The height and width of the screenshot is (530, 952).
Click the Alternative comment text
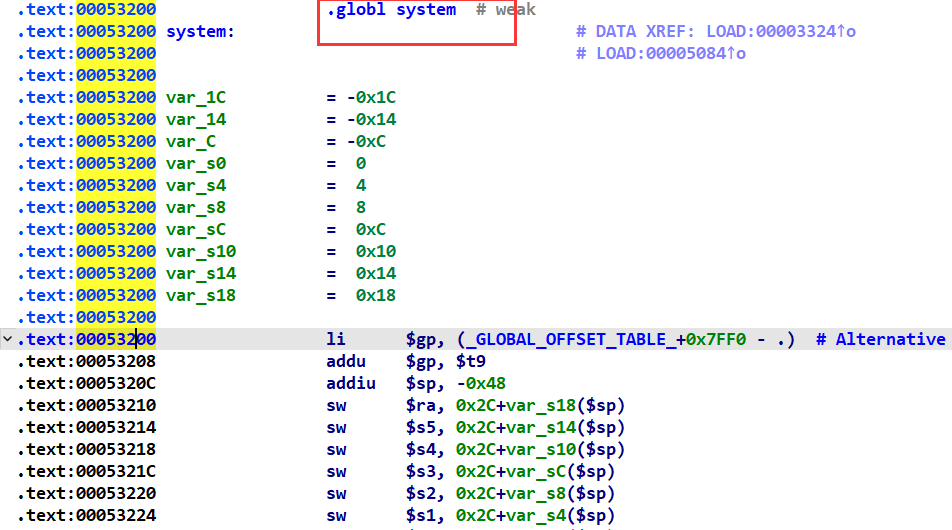(890, 339)
